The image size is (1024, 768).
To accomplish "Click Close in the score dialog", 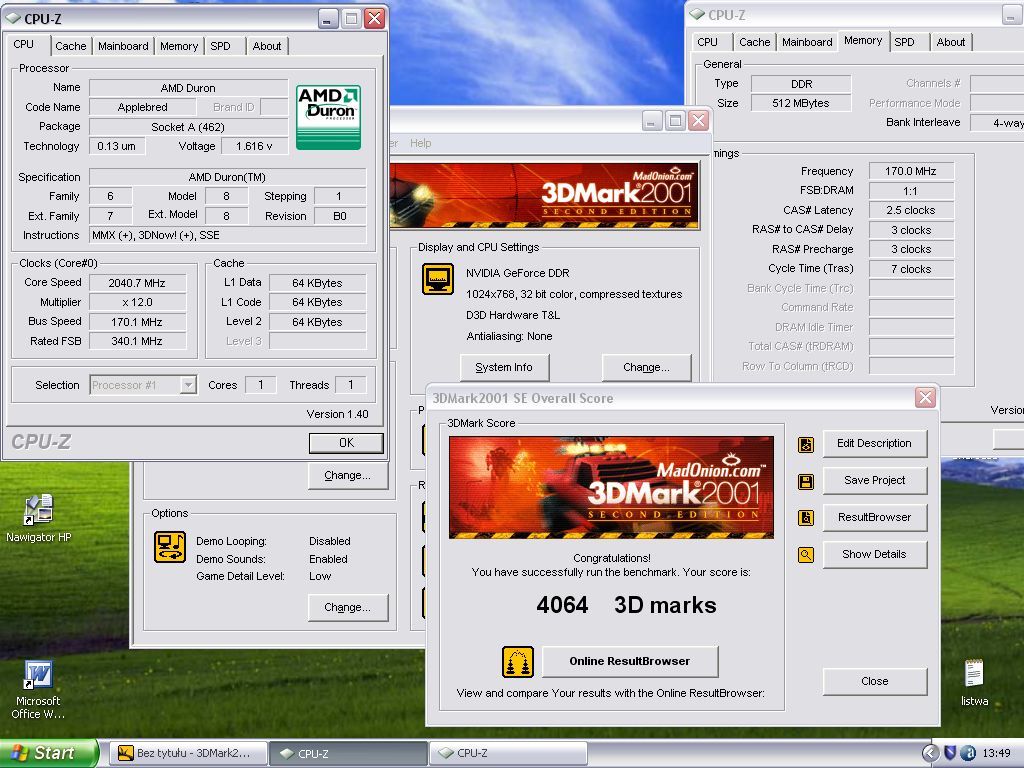I will (x=874, y=681).
